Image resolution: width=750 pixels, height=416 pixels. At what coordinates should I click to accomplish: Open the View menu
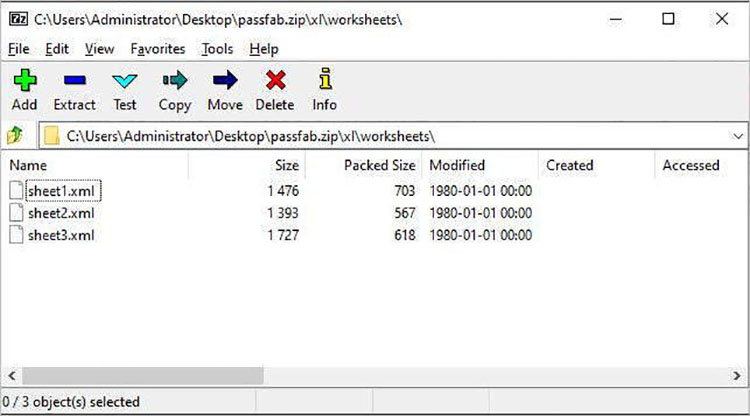click(x=99, y=49)
